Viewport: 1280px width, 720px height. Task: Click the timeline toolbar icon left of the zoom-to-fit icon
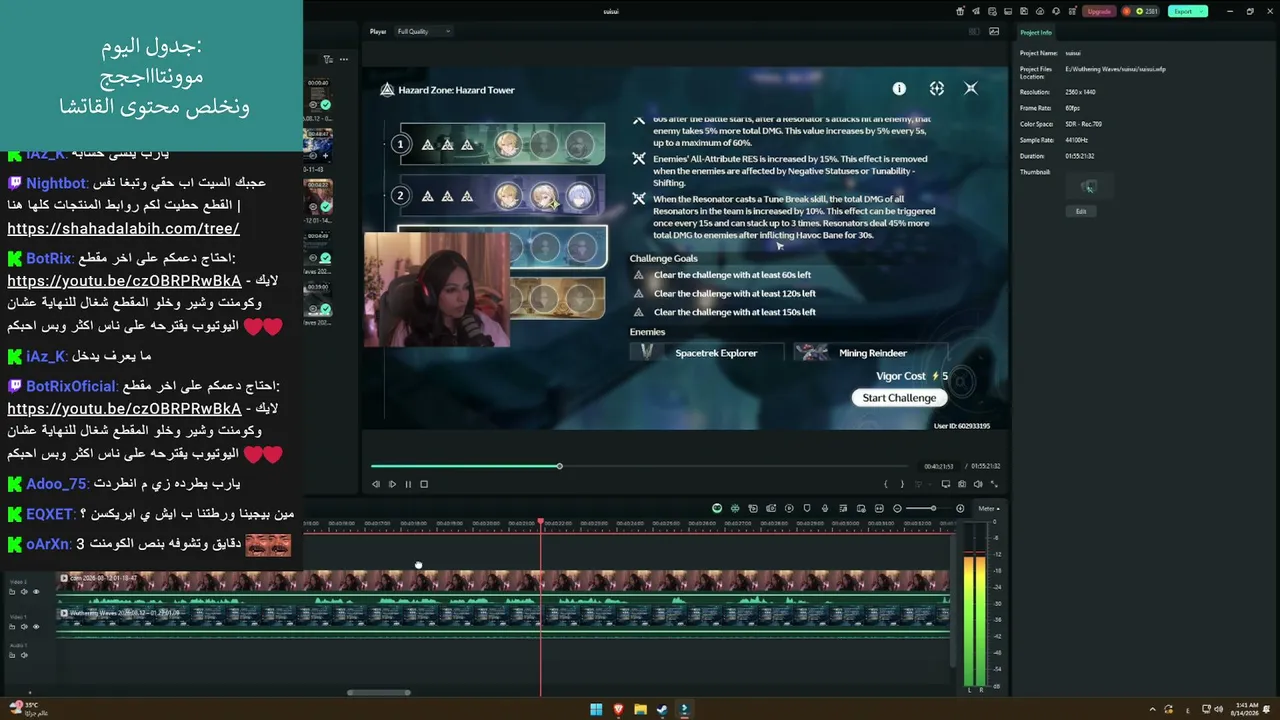click(x=861, y=508)
